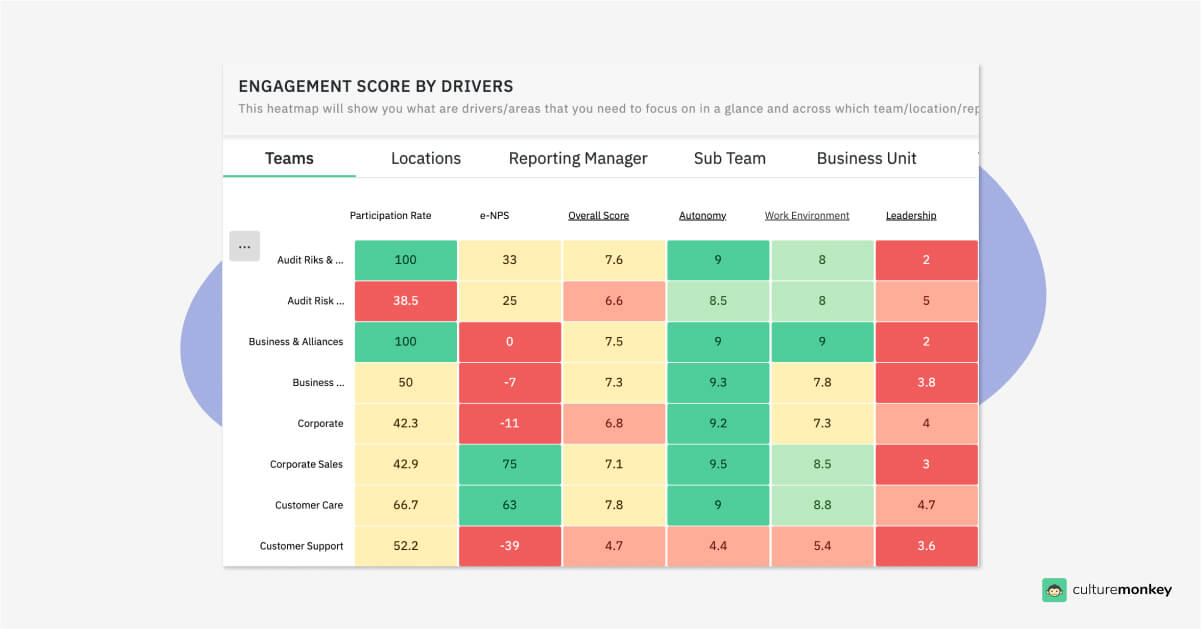The height and width of the screenshot is (629, 1201).
Task: Click the Autonomy cell showing 9.5
Action: click(x=718, y=464)
